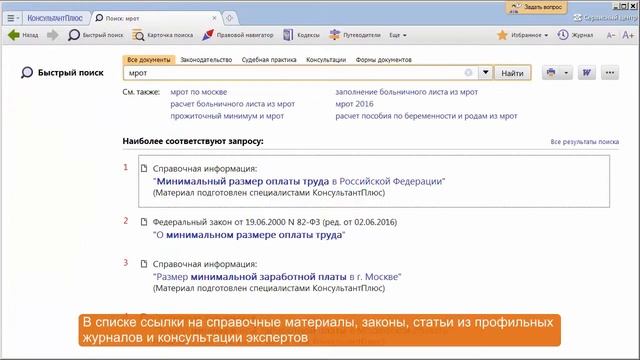Open the Журнал history
640x360 pixels.
[576, 35]
